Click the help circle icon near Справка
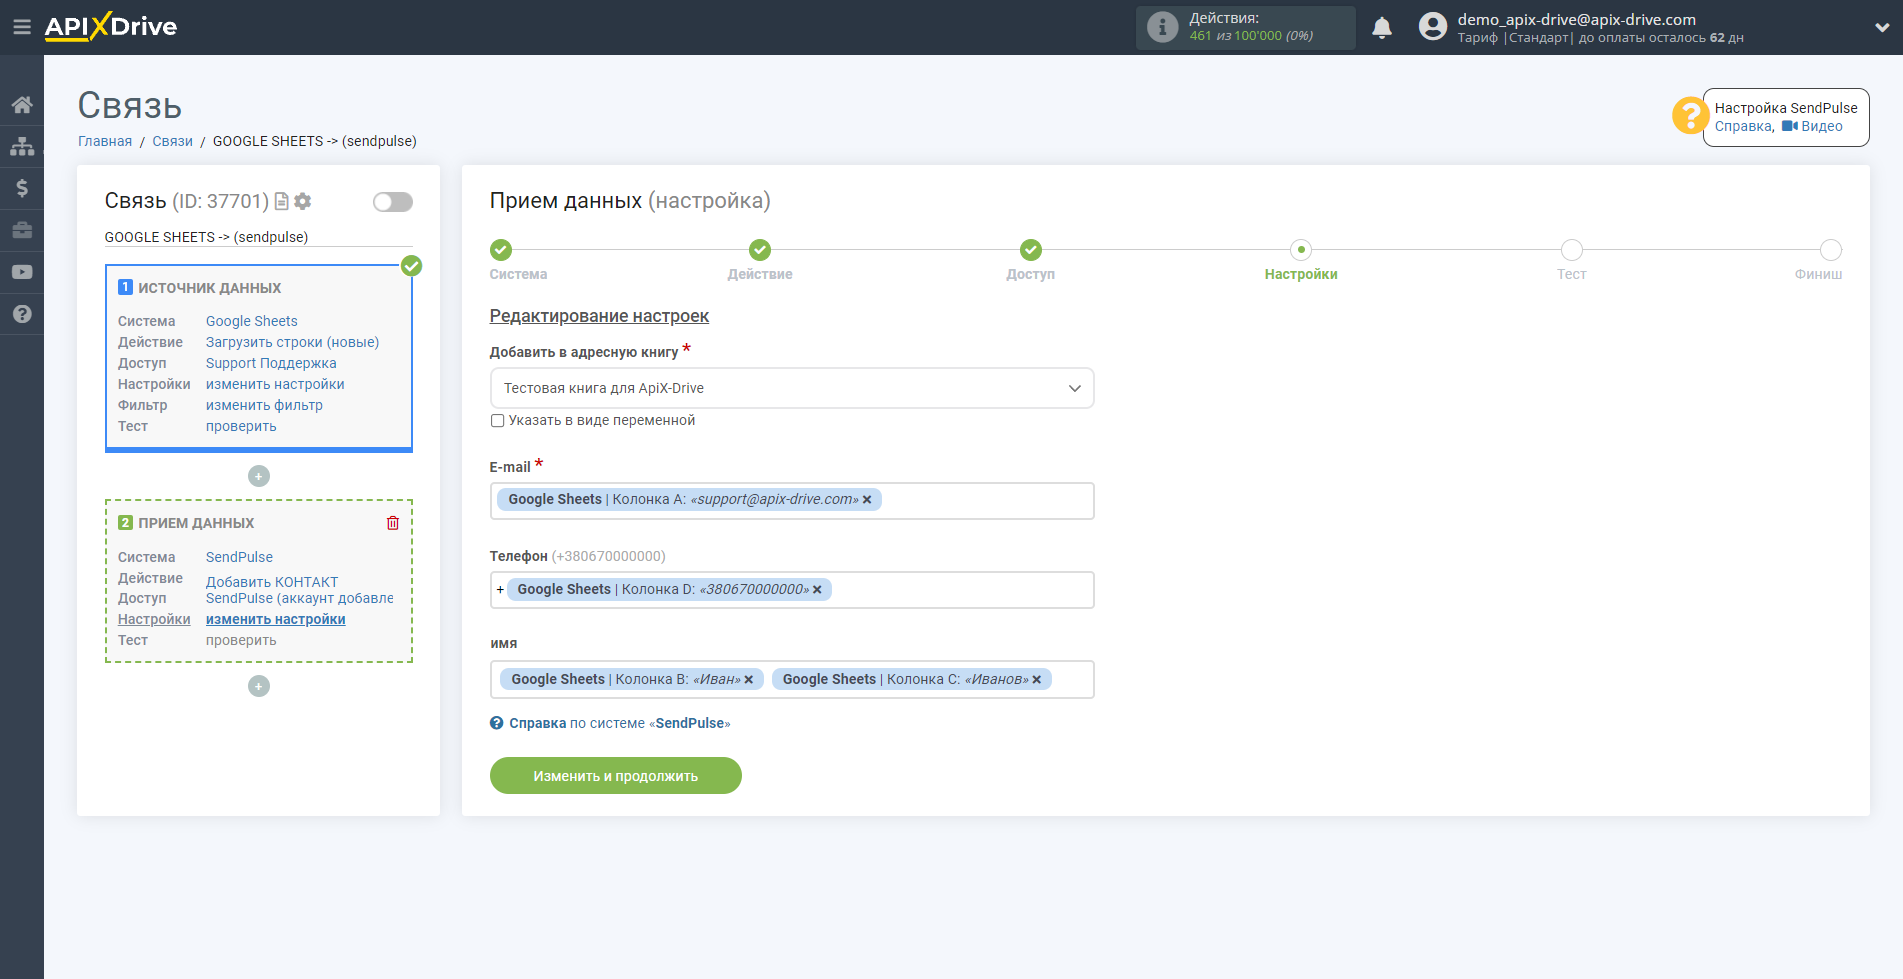The height and width of the screenshot is (979, 1903). pyautogui.click(x=497, y=723)
